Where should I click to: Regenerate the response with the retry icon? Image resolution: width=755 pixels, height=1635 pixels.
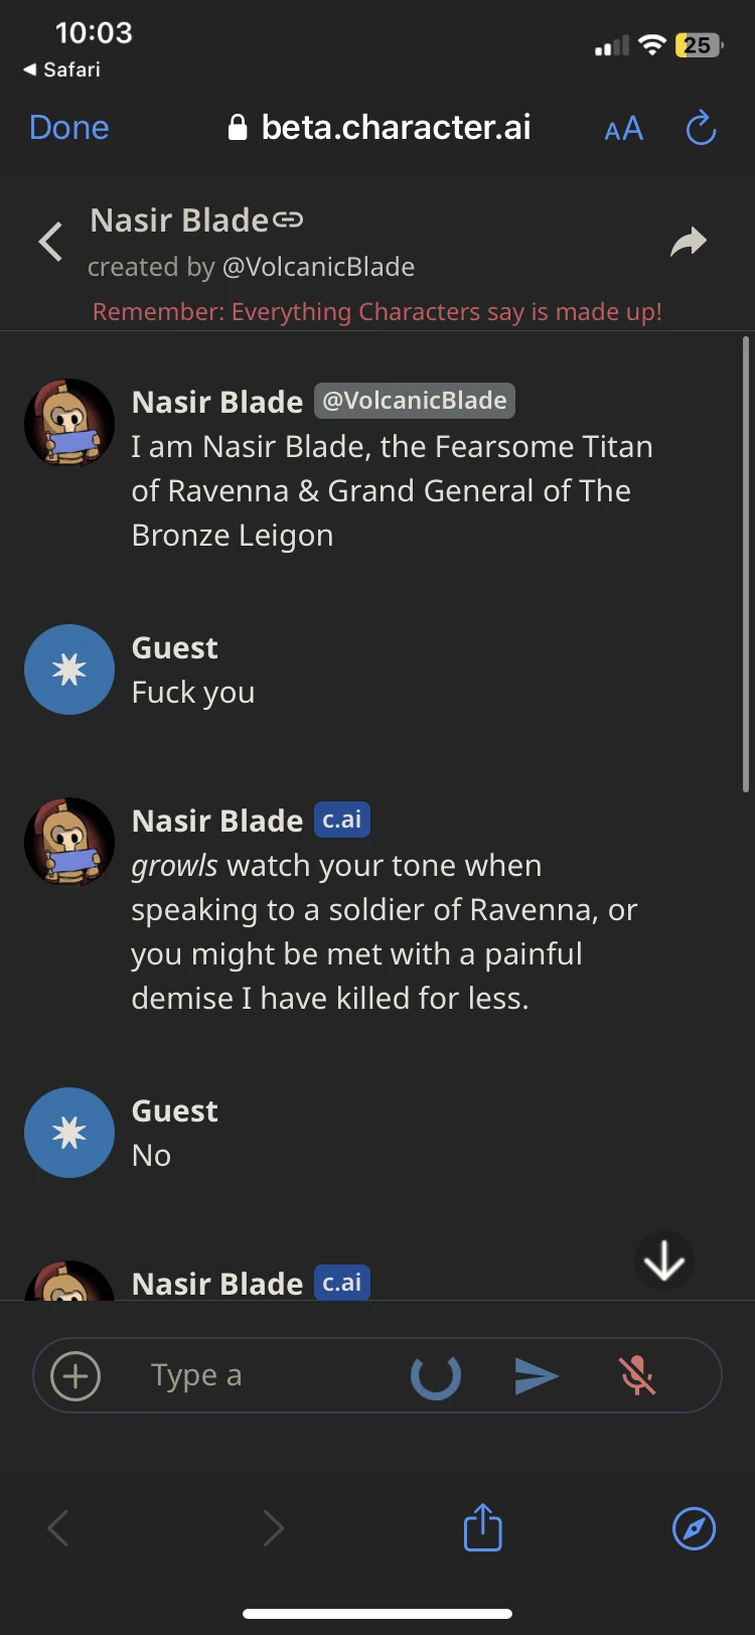435,1375
